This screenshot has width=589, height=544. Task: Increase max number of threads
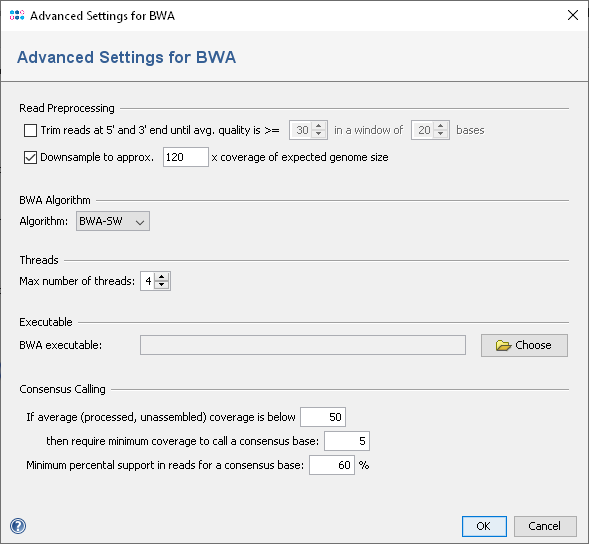(162, 277)
